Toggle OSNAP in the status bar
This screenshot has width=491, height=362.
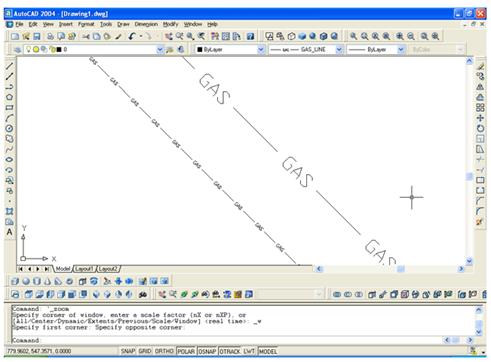[207, 351]
